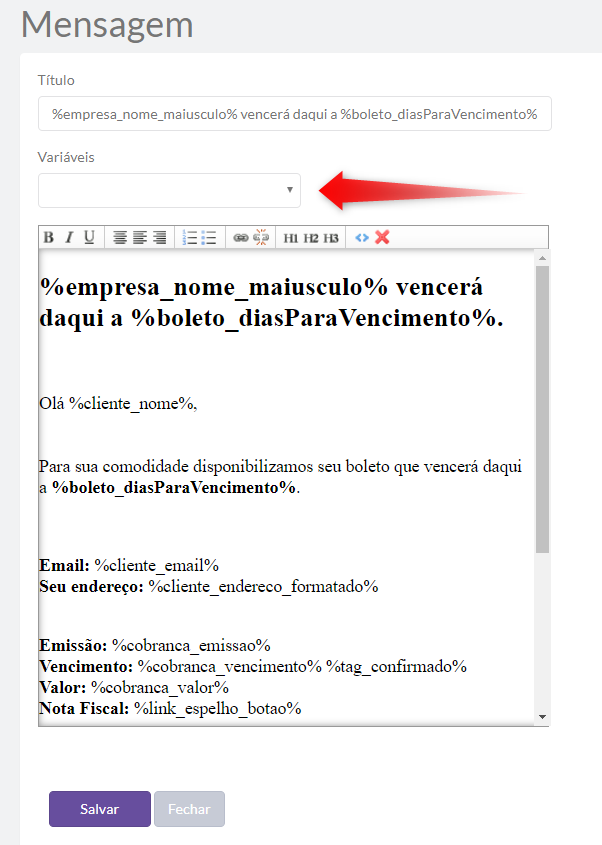Apply Heading 2 style

311,238
